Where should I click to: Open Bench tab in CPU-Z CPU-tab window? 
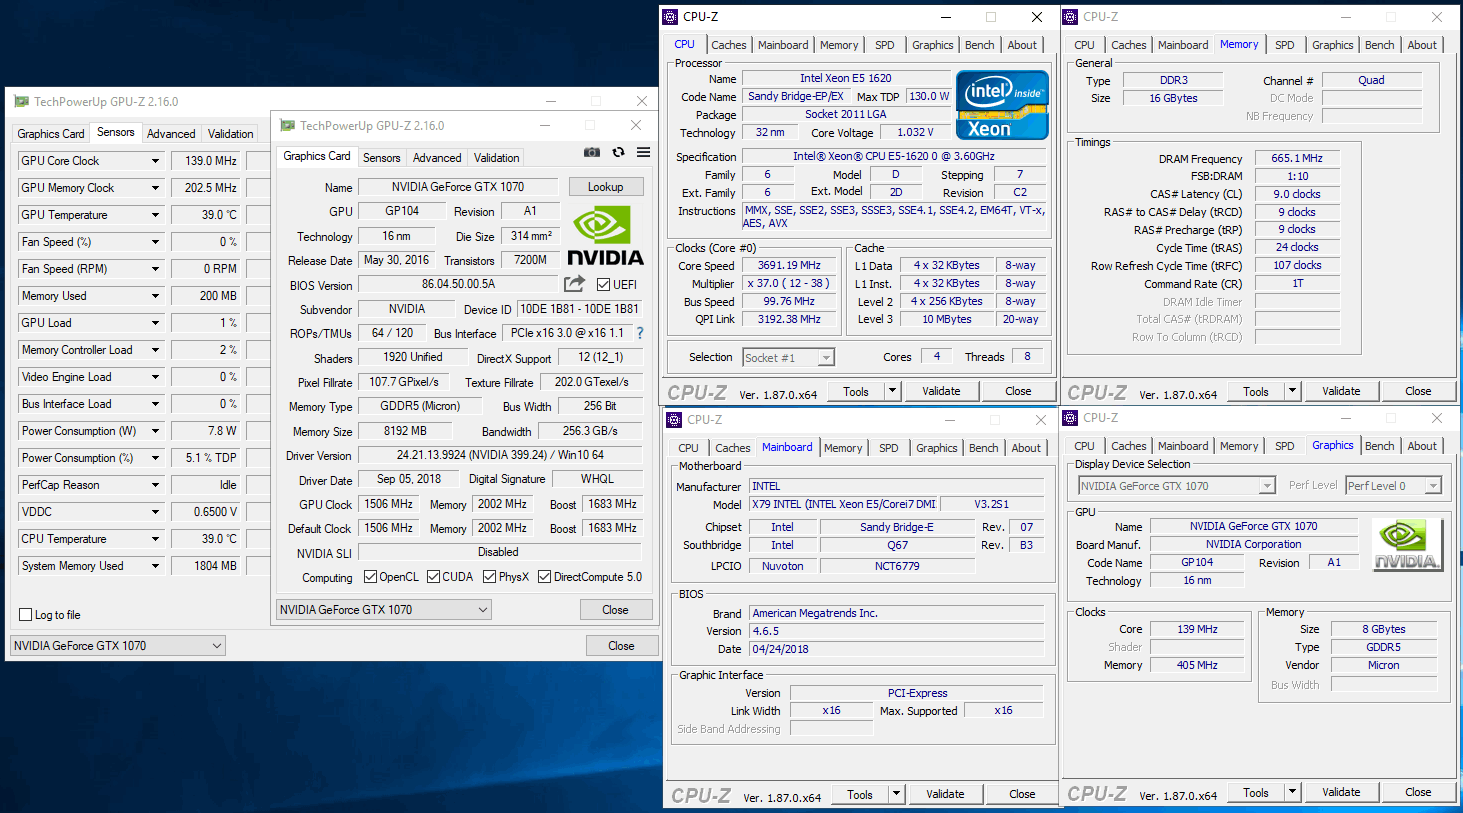tap(979, 45)
